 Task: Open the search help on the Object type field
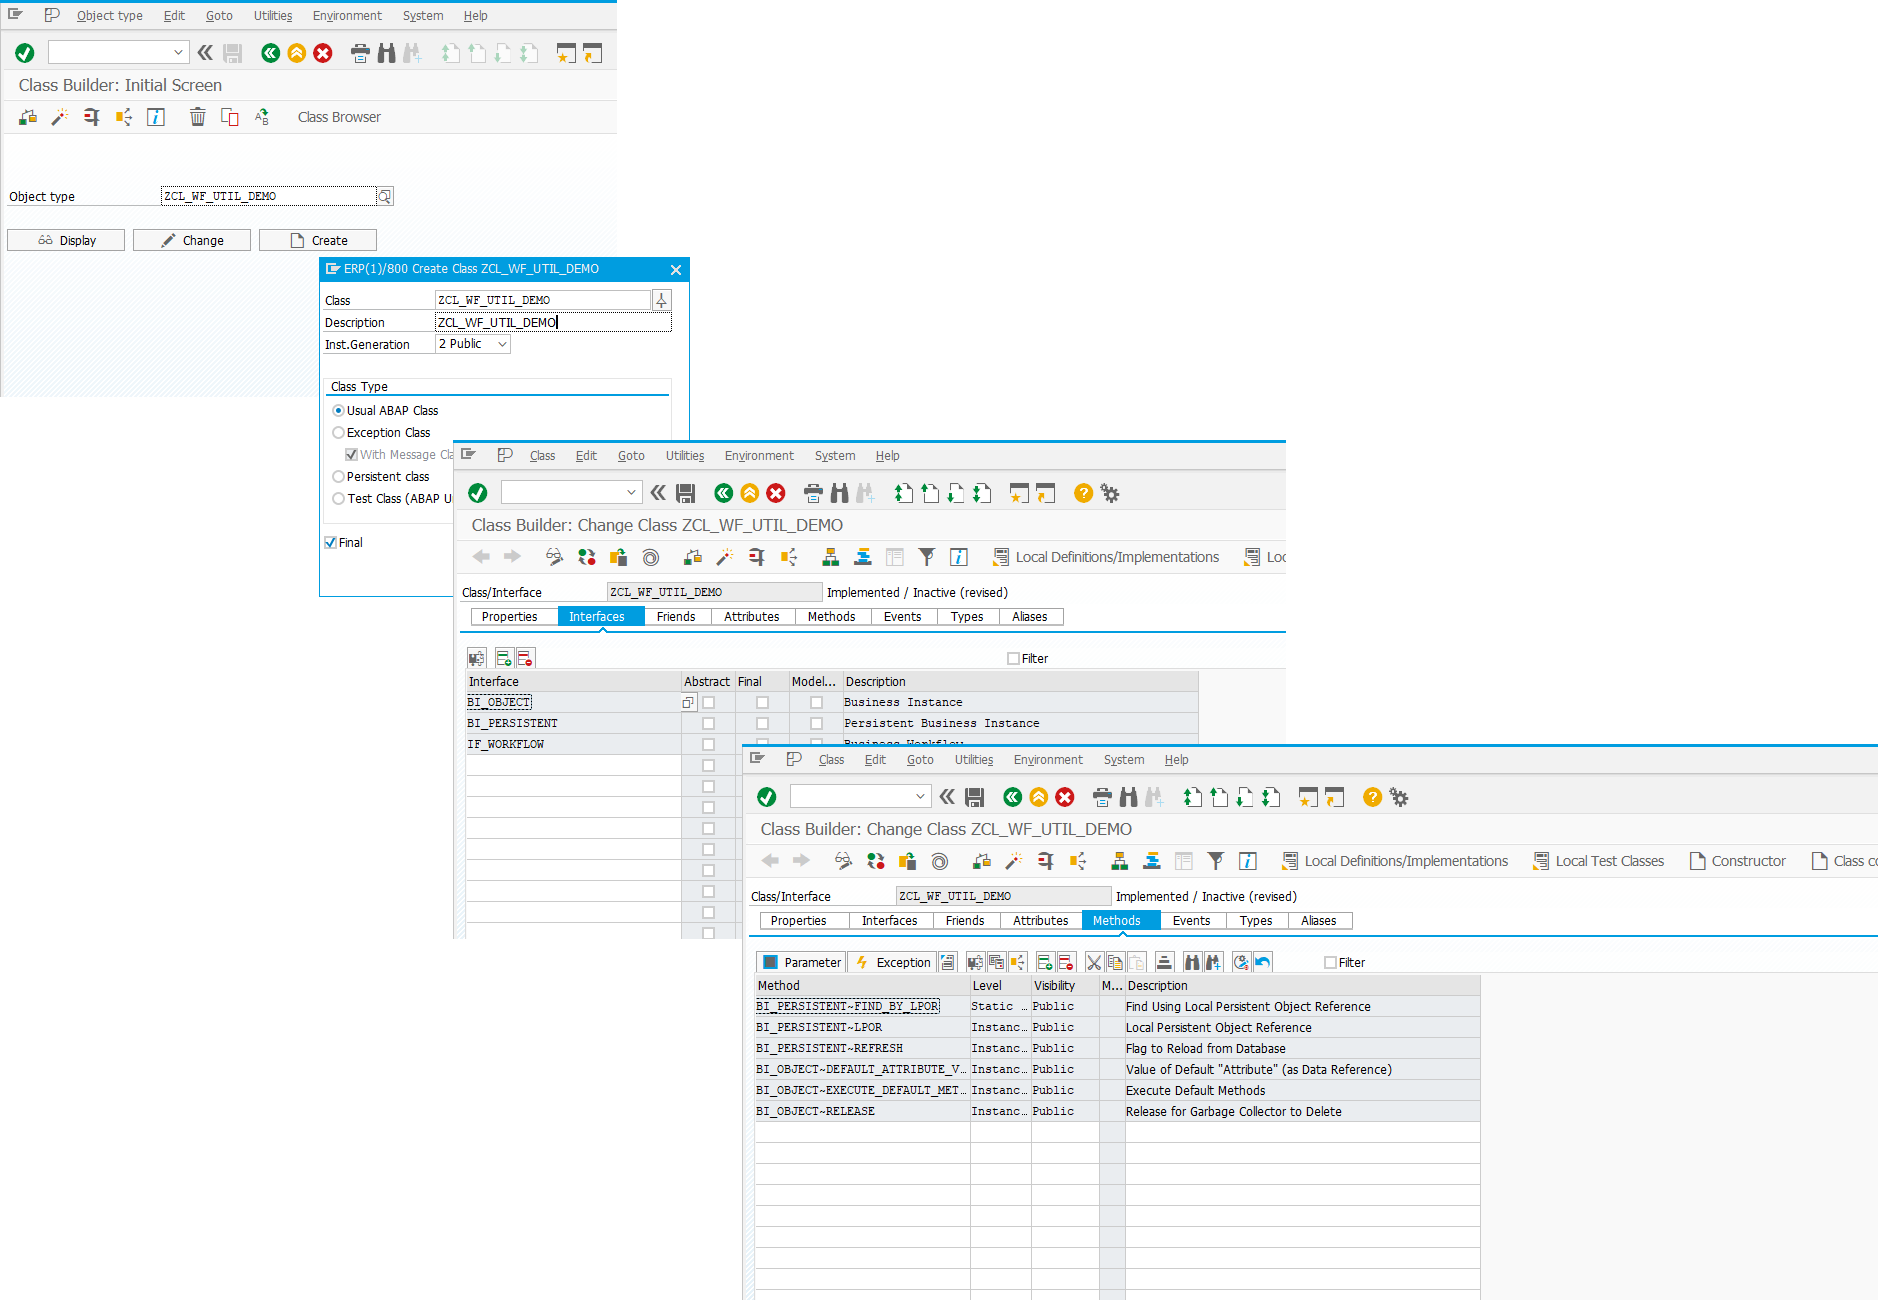coord(385,195)
